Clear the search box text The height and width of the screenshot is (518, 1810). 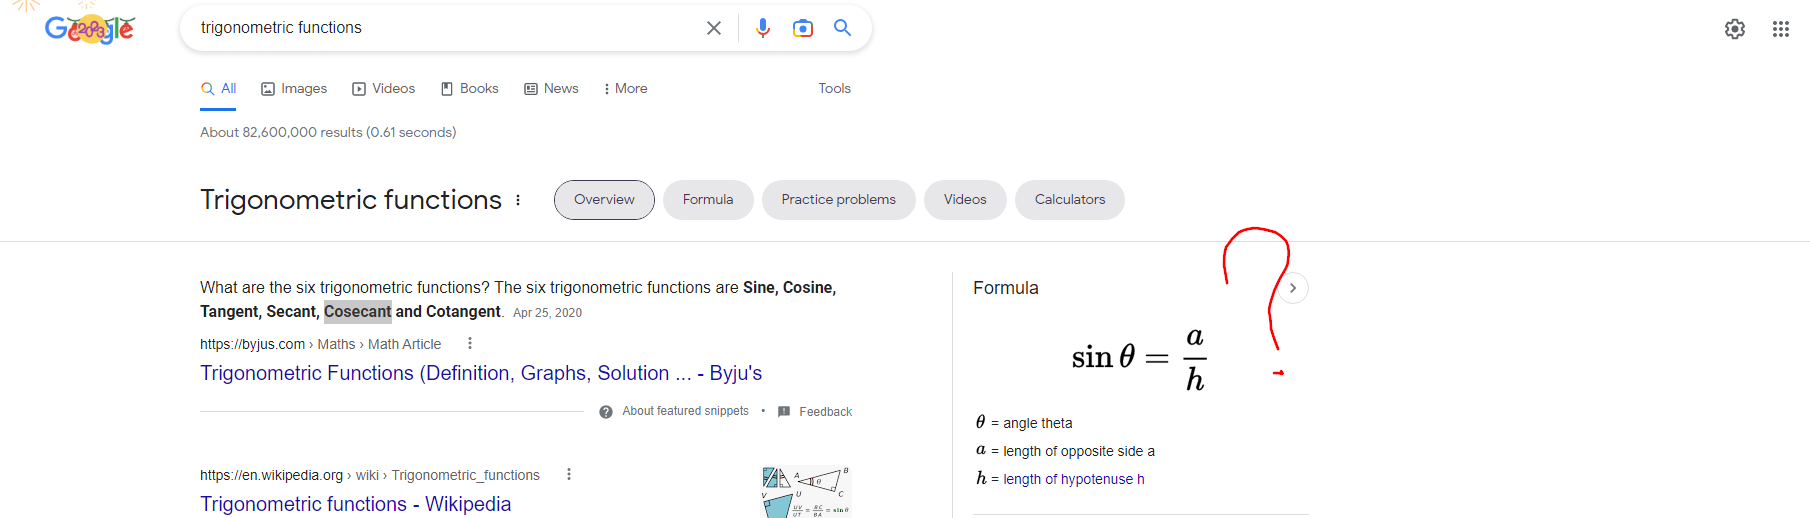(714, 28)
